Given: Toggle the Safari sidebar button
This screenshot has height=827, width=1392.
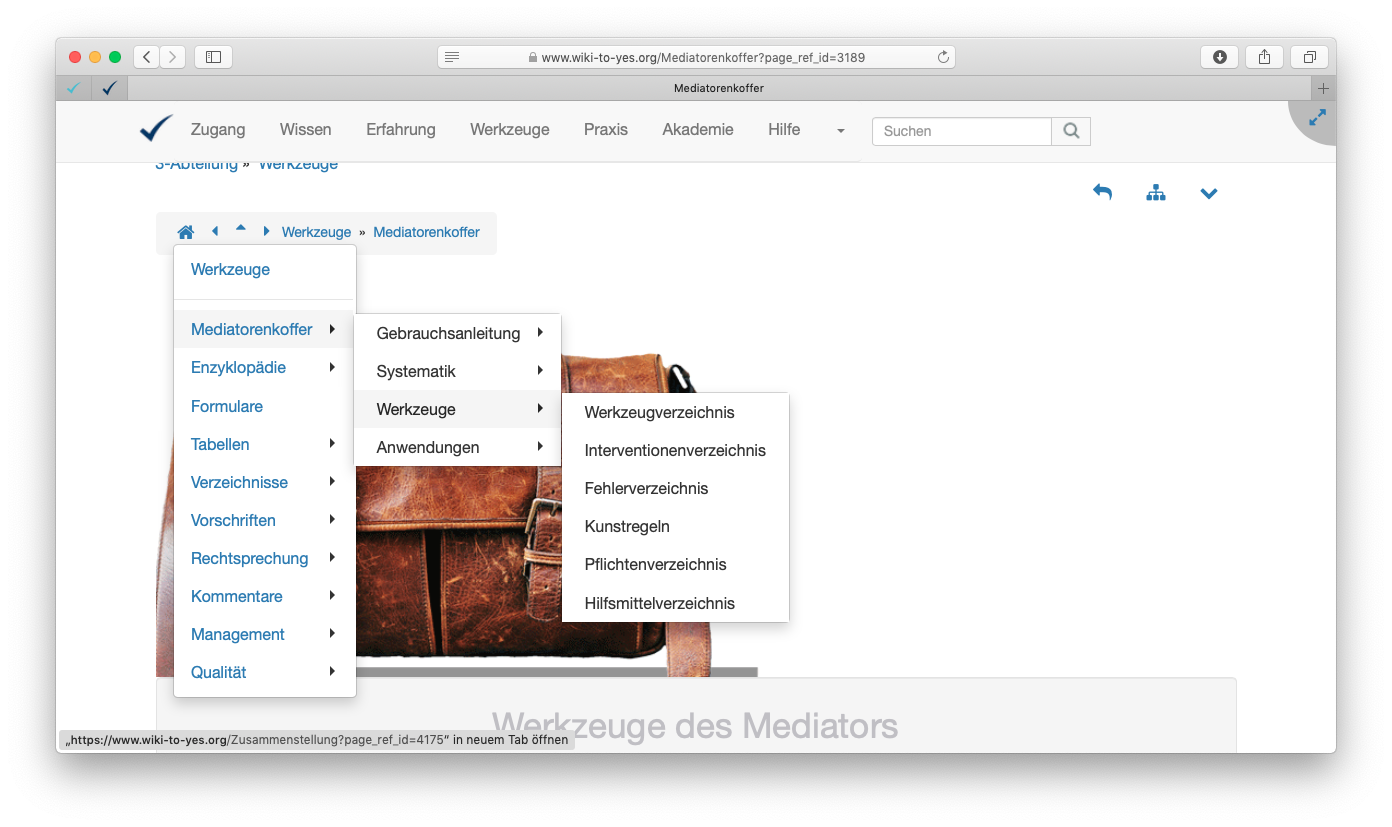Looking at the screenshot, I should pyautogui.click(x=213, y=57).
